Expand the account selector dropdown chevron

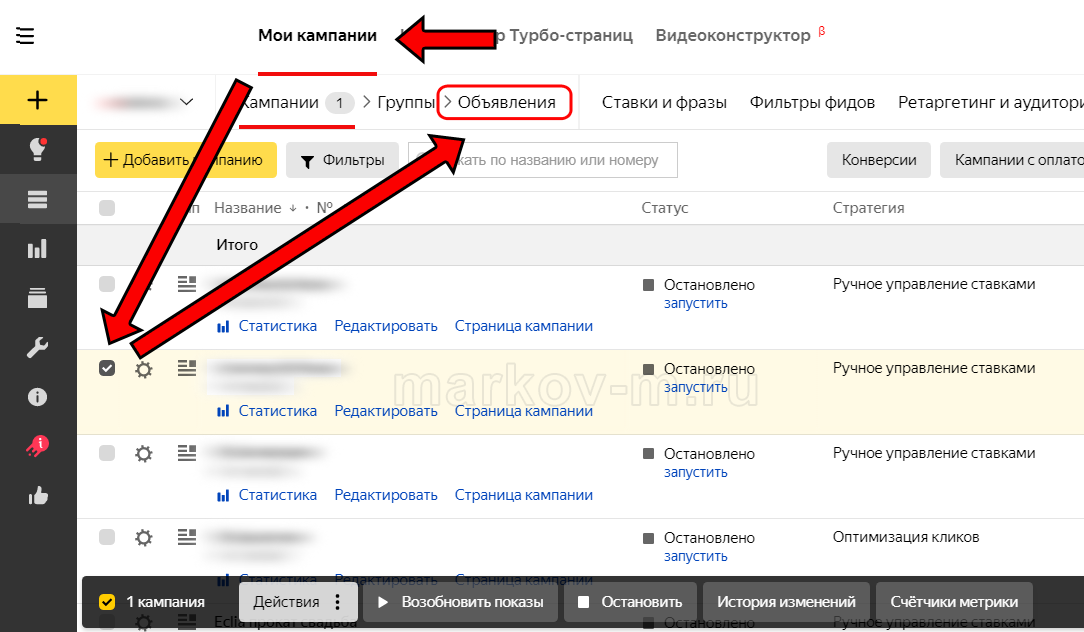[186, 102]
